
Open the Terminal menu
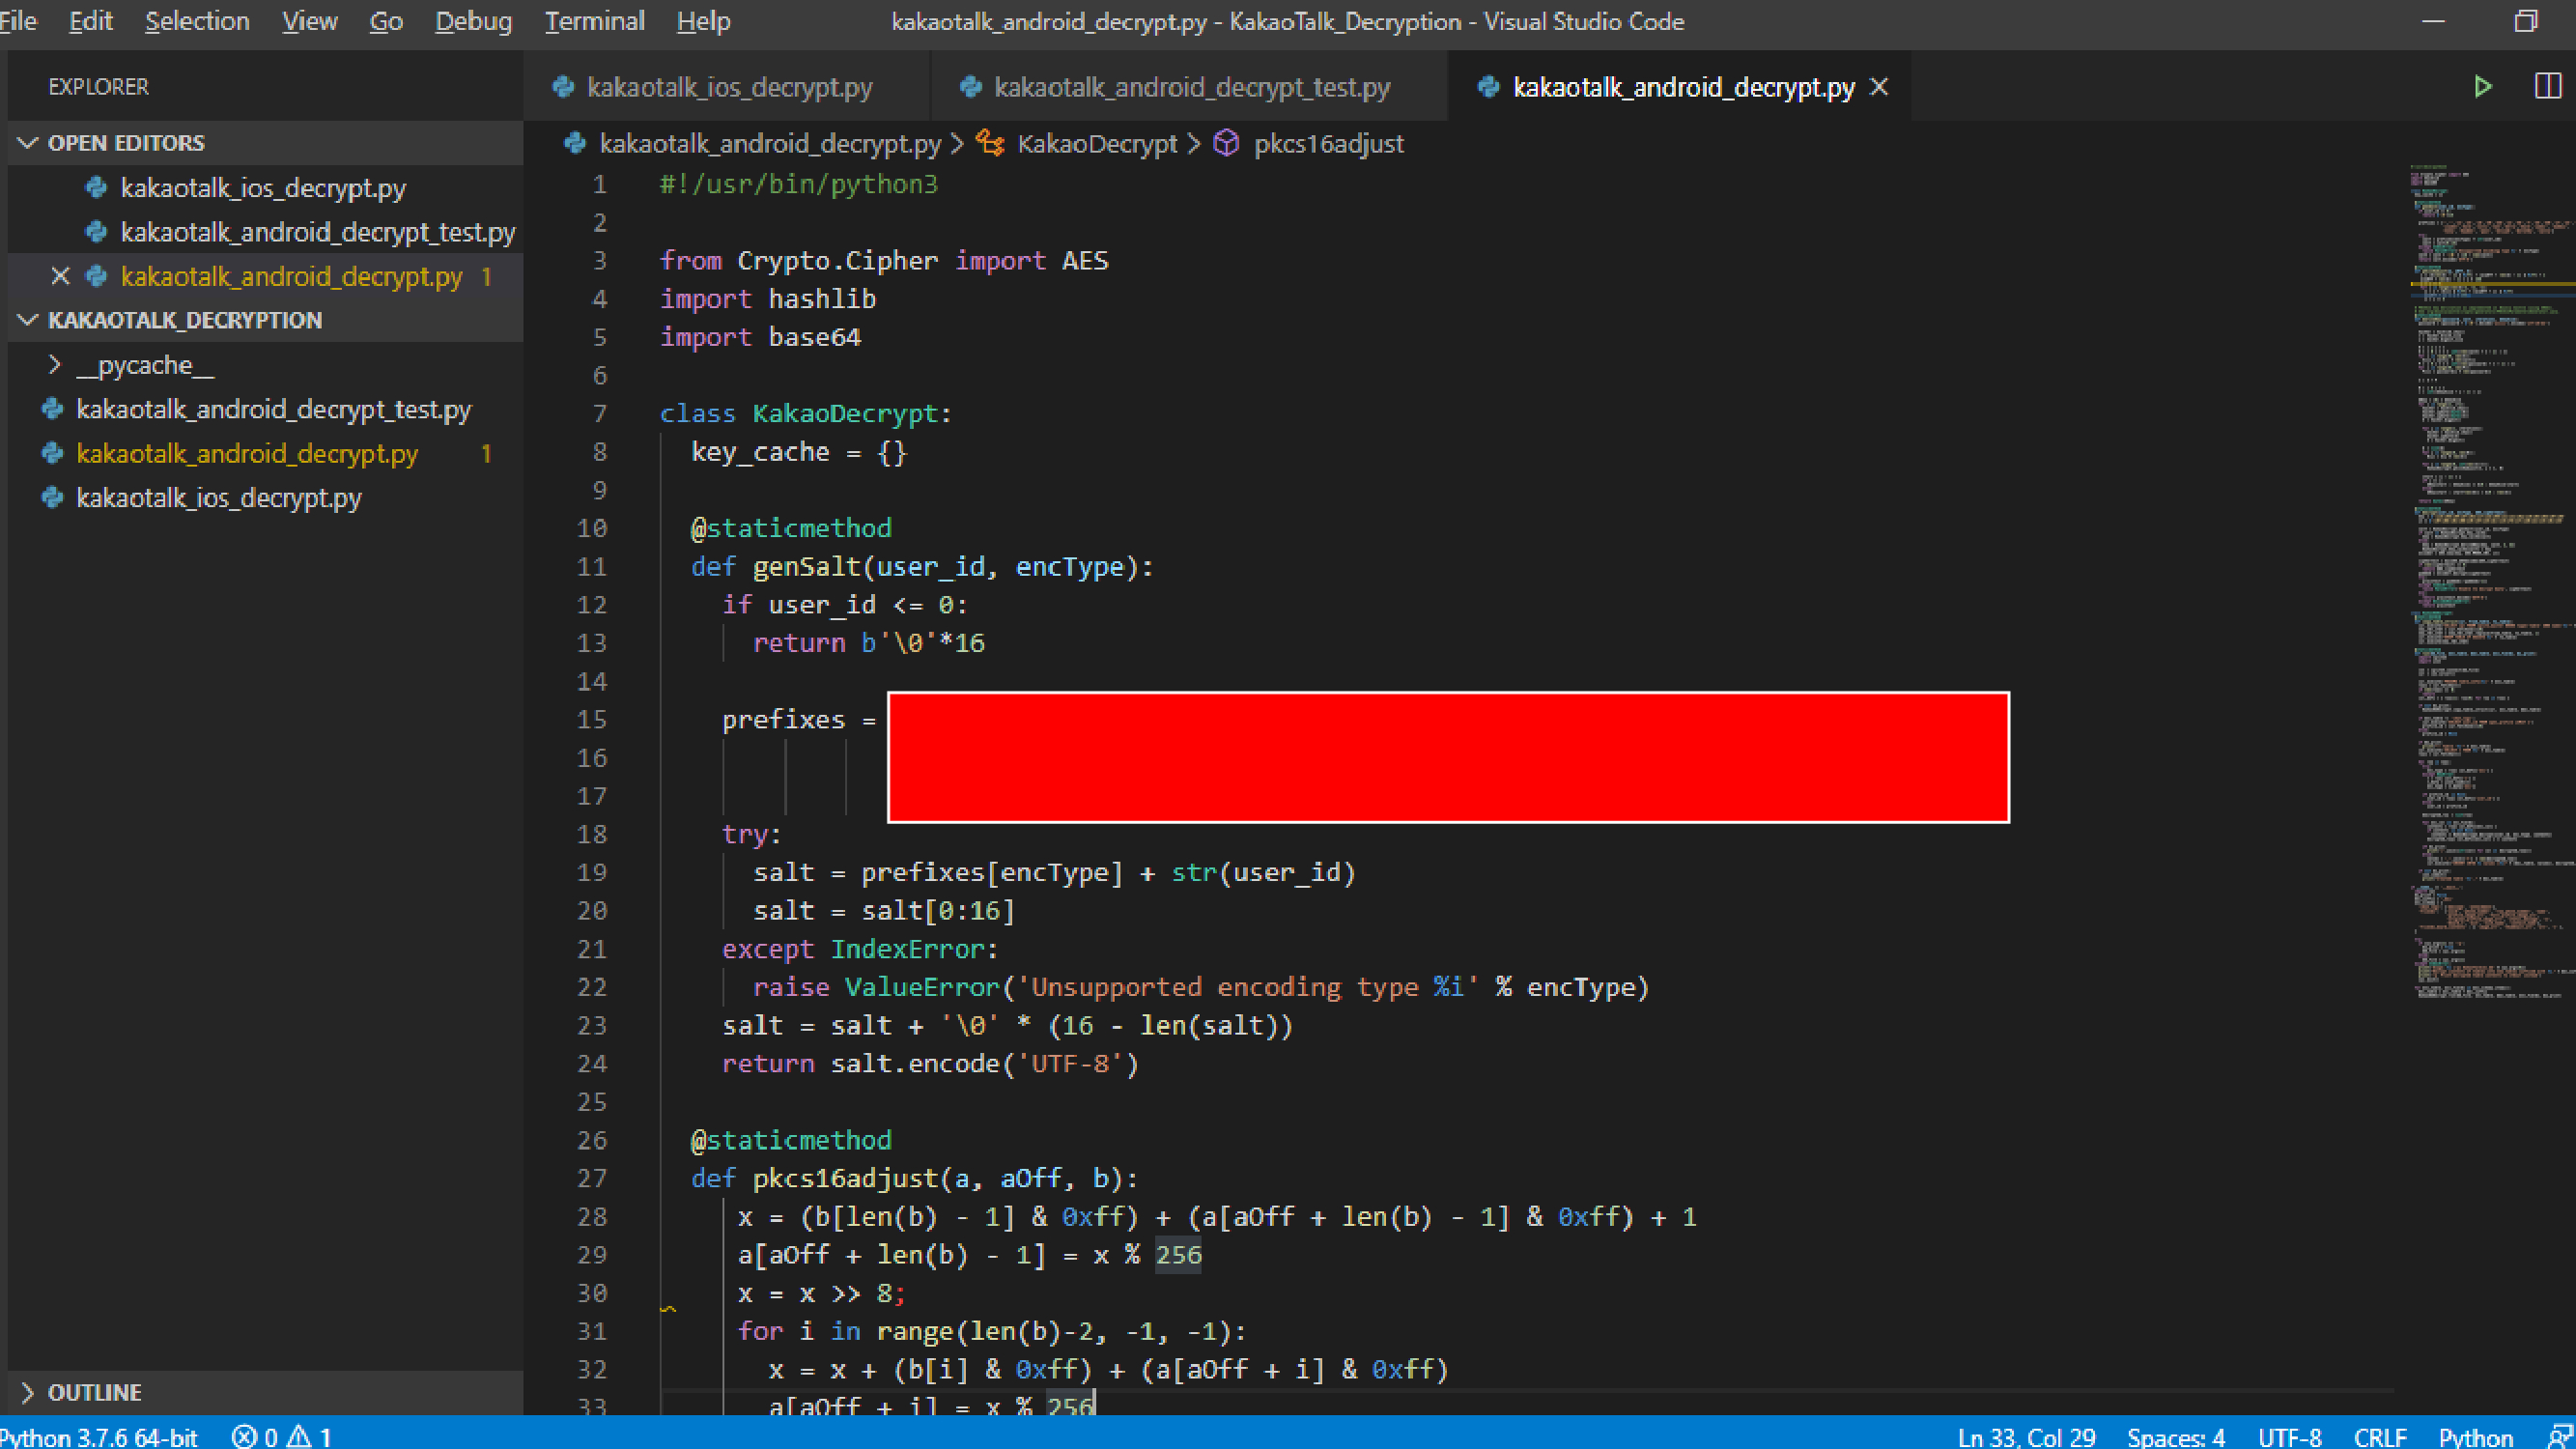pos(594,21)
